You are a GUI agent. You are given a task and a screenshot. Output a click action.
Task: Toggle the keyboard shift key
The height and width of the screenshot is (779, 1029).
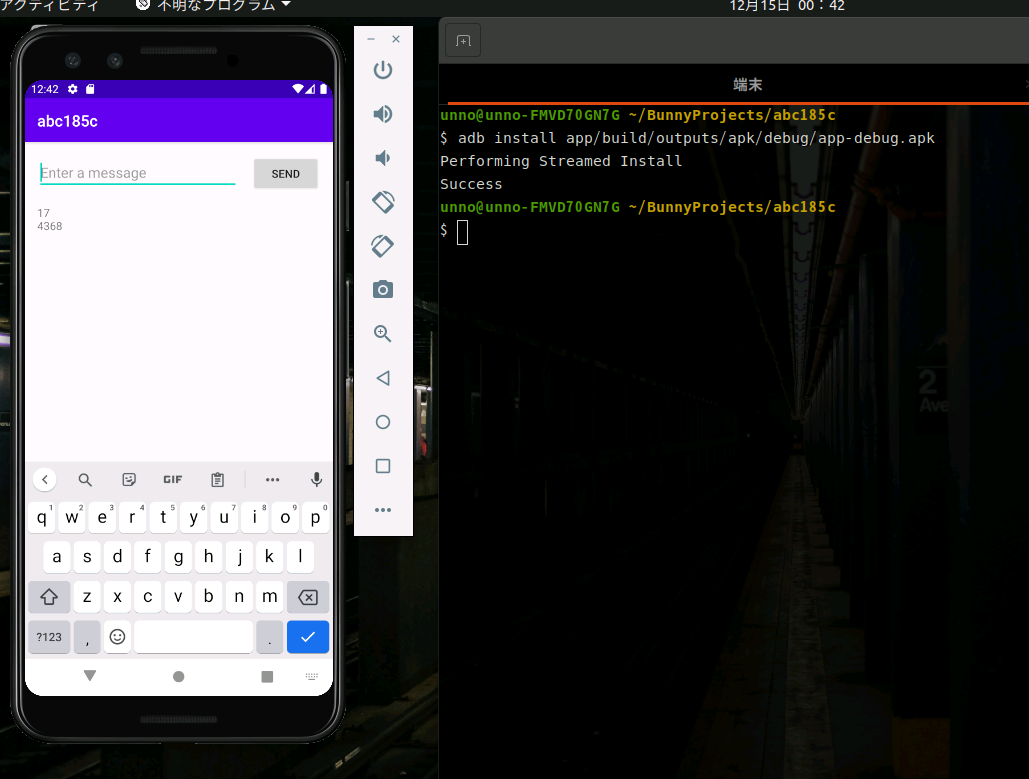tap(49, 597)
